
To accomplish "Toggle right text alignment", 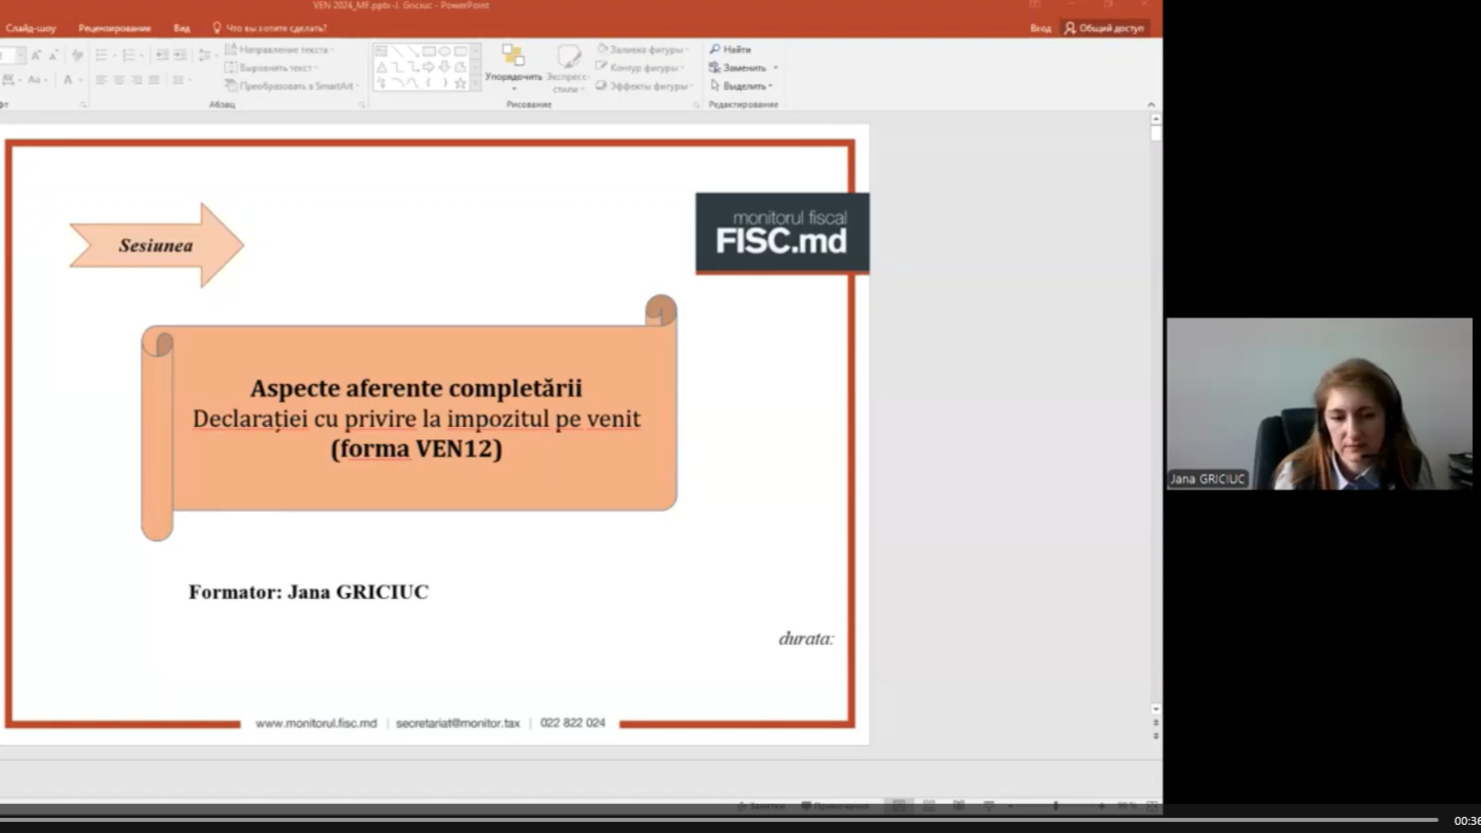I will (137, 80).
